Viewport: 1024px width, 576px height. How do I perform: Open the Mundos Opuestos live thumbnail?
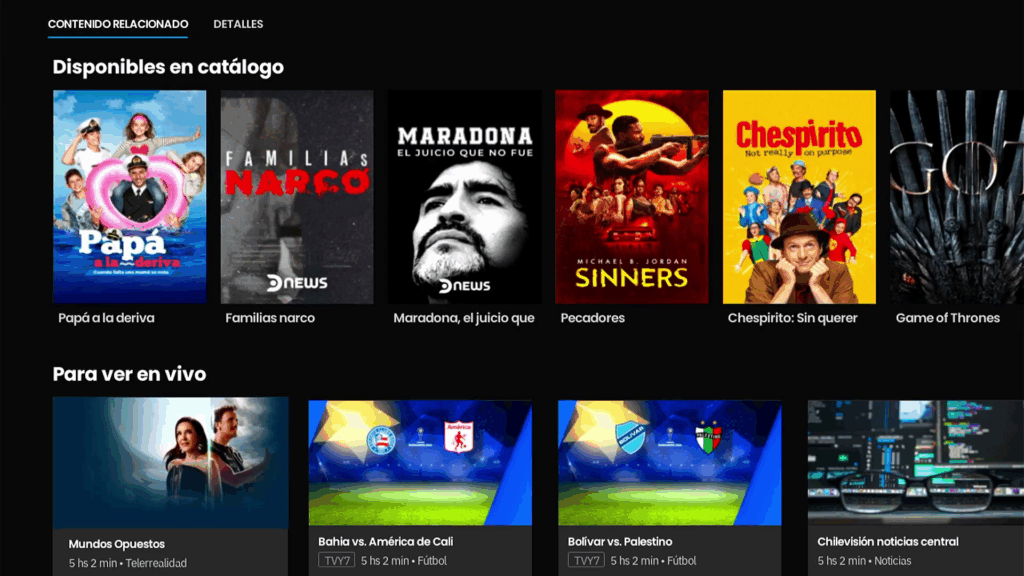[170, 462]
